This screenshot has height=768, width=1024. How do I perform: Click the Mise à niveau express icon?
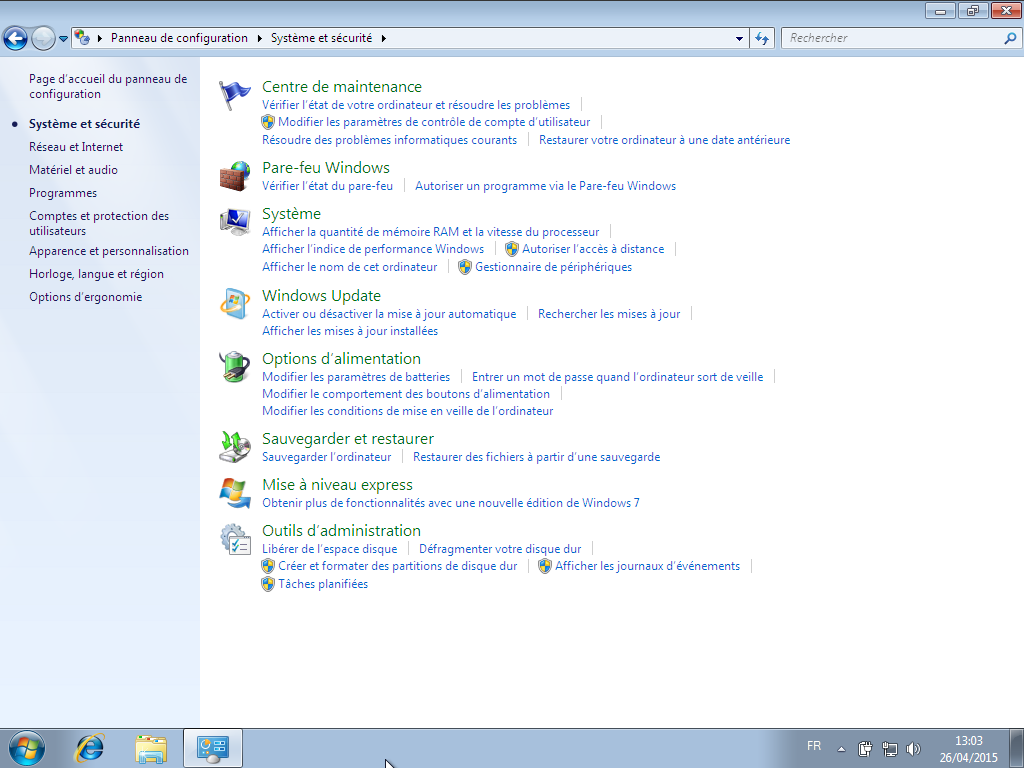click(234, 493)
